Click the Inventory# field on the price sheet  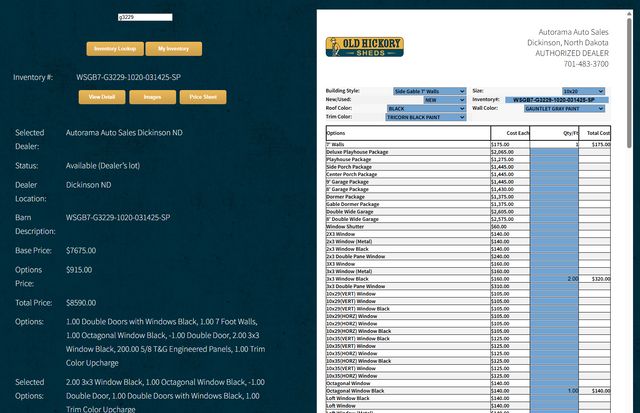pos(554,100)
